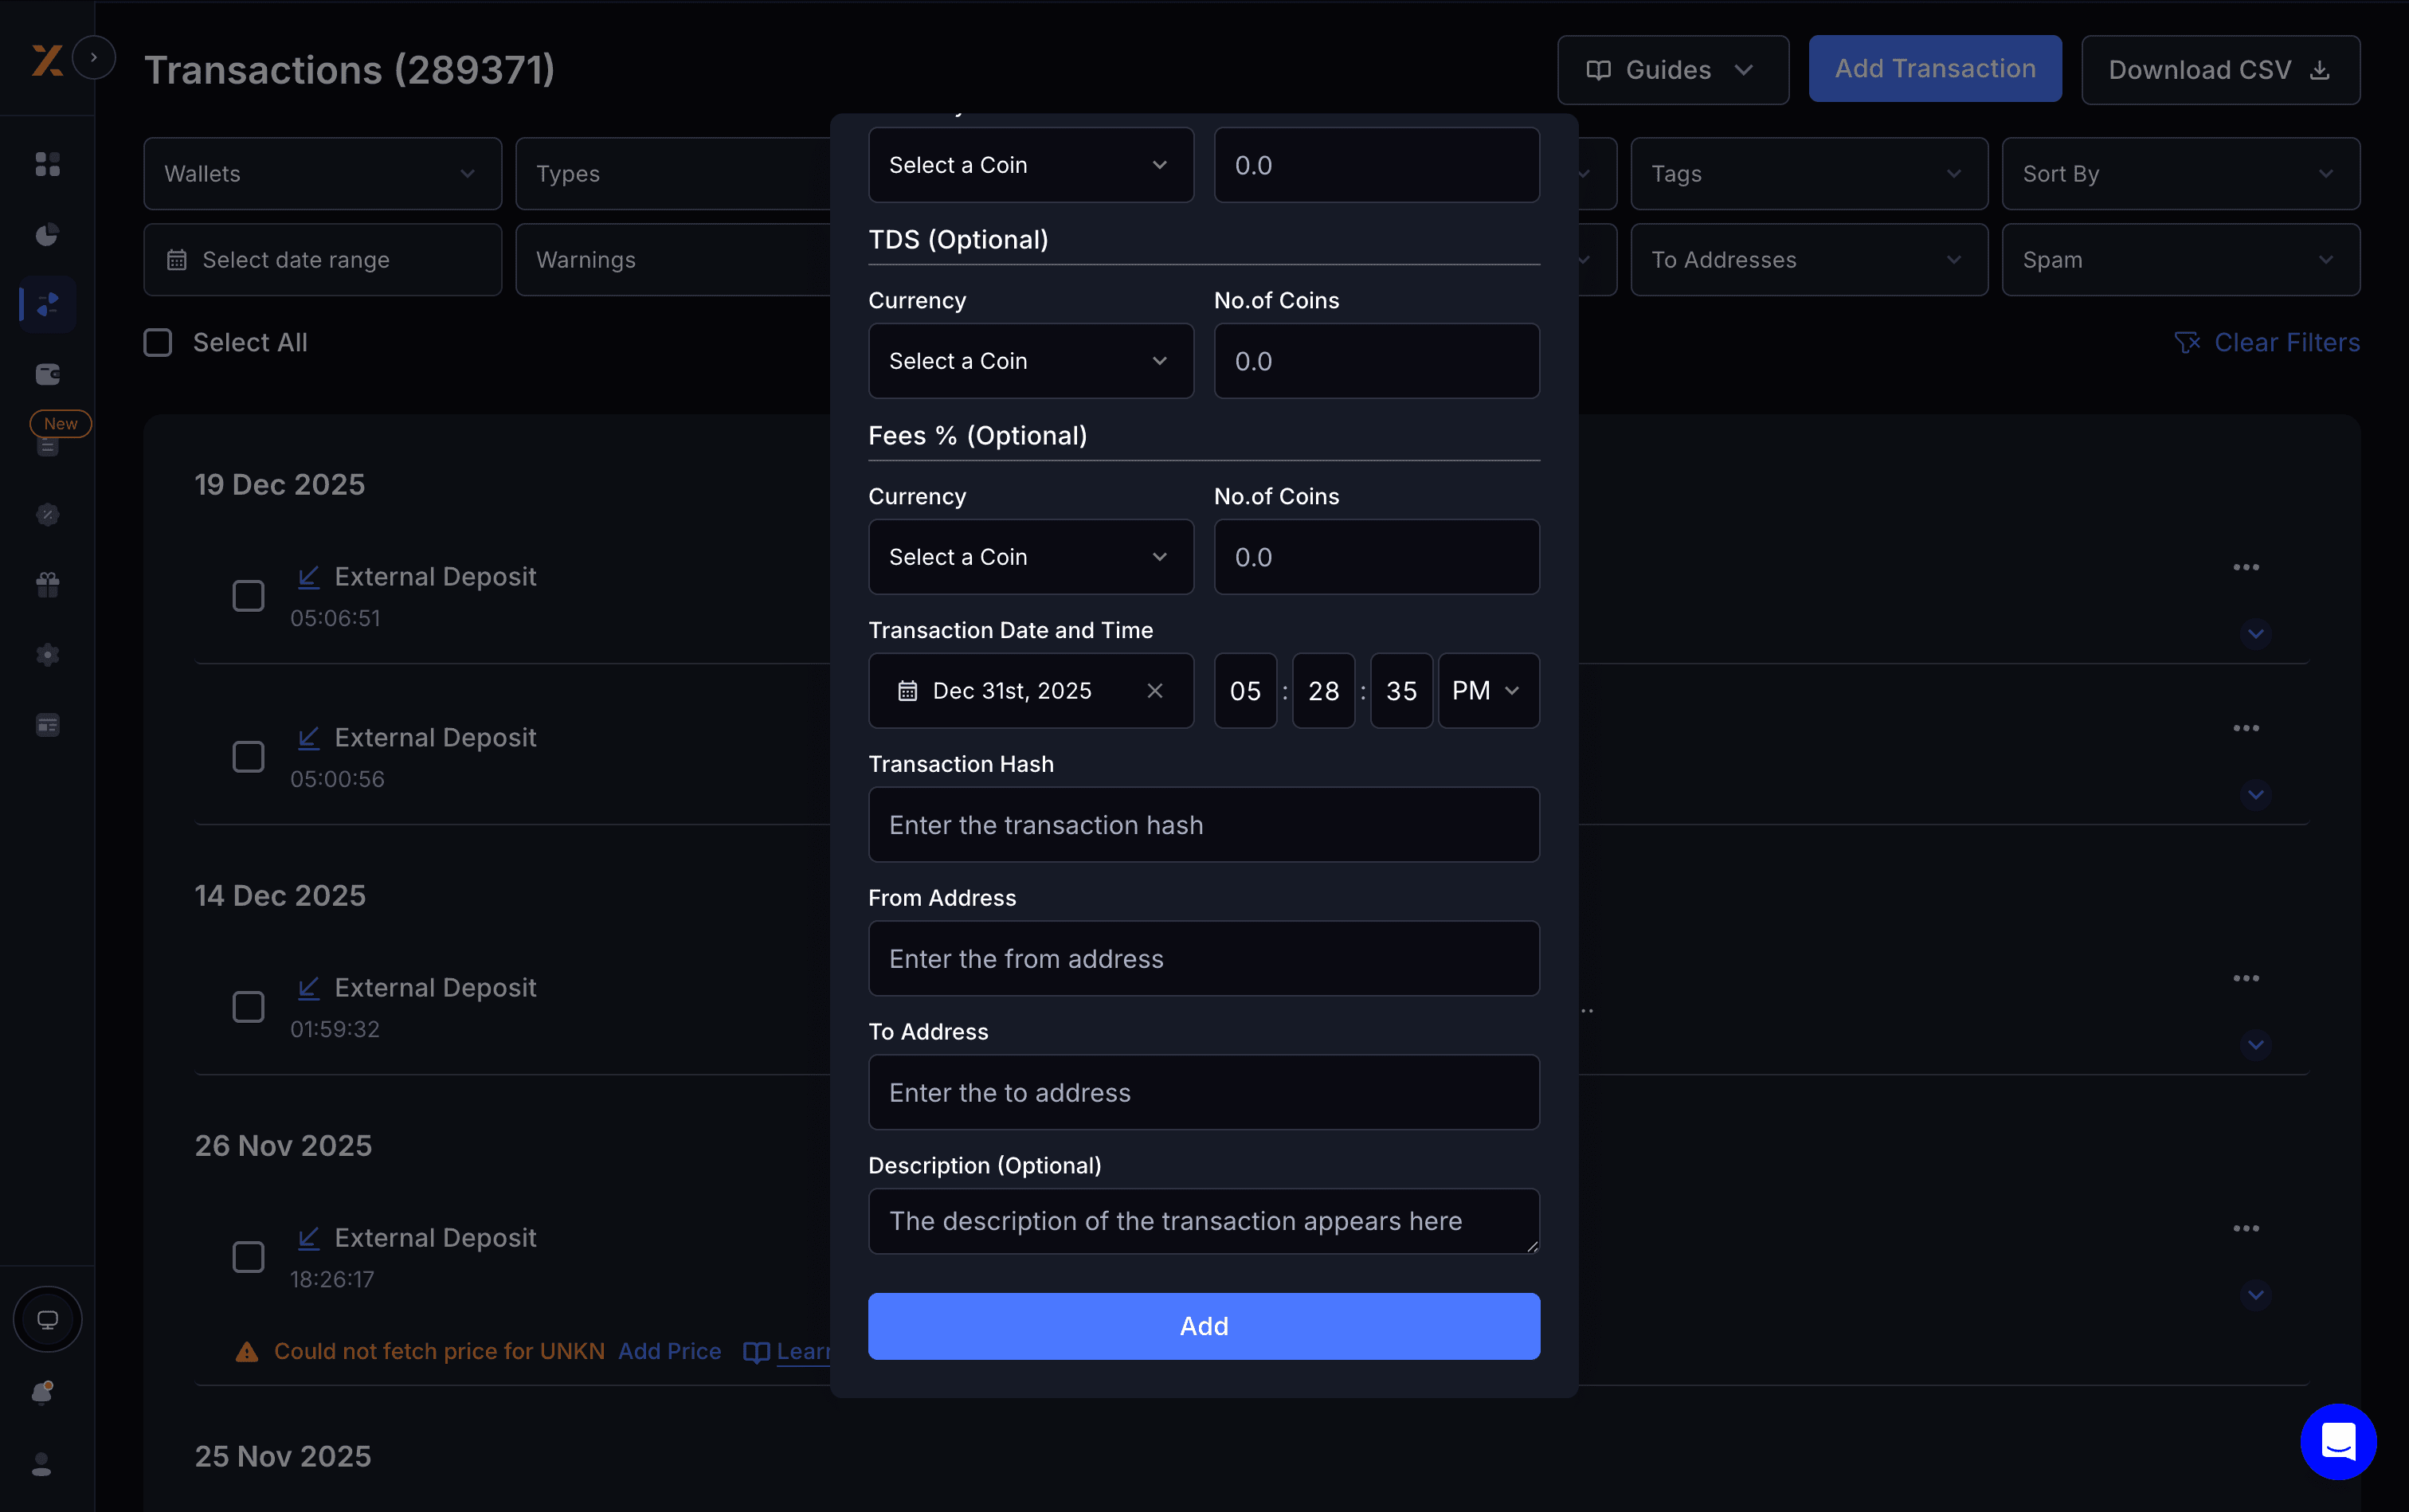Expand the Spam filter menu
2409x1512 pixels.
(x=2179, y=259)
